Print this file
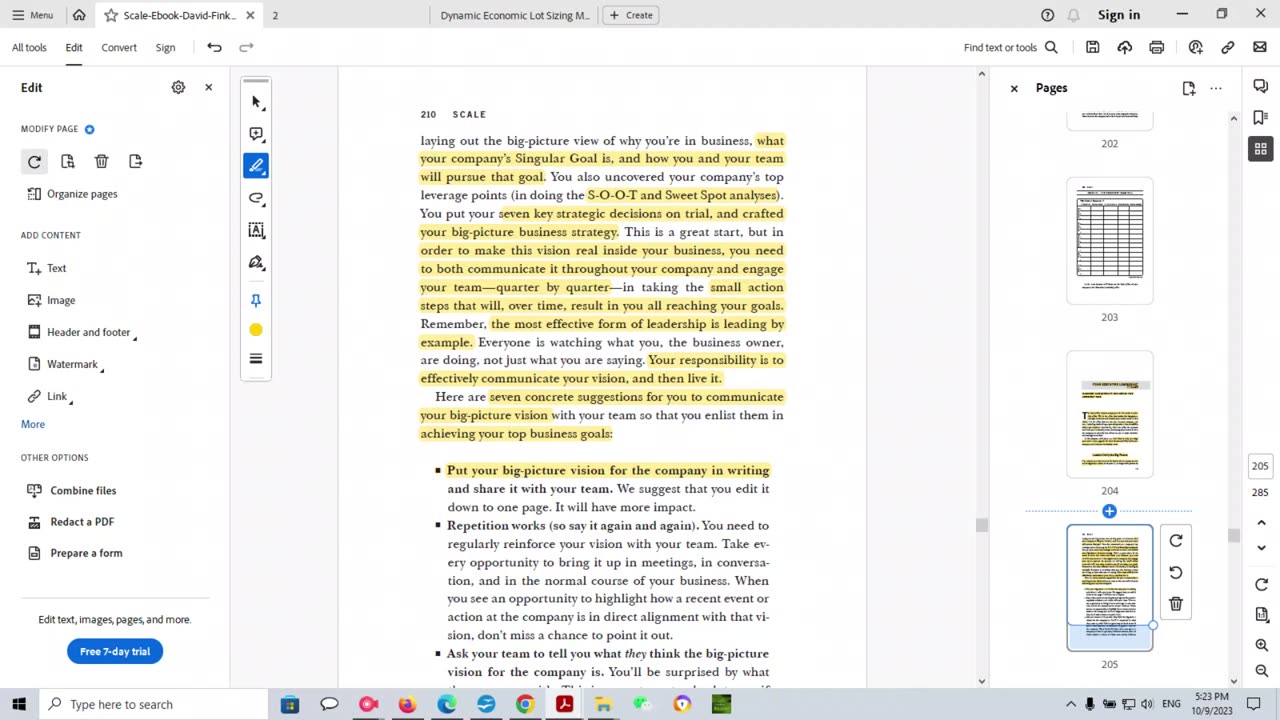1280x720 pixels. (1157, 47)
